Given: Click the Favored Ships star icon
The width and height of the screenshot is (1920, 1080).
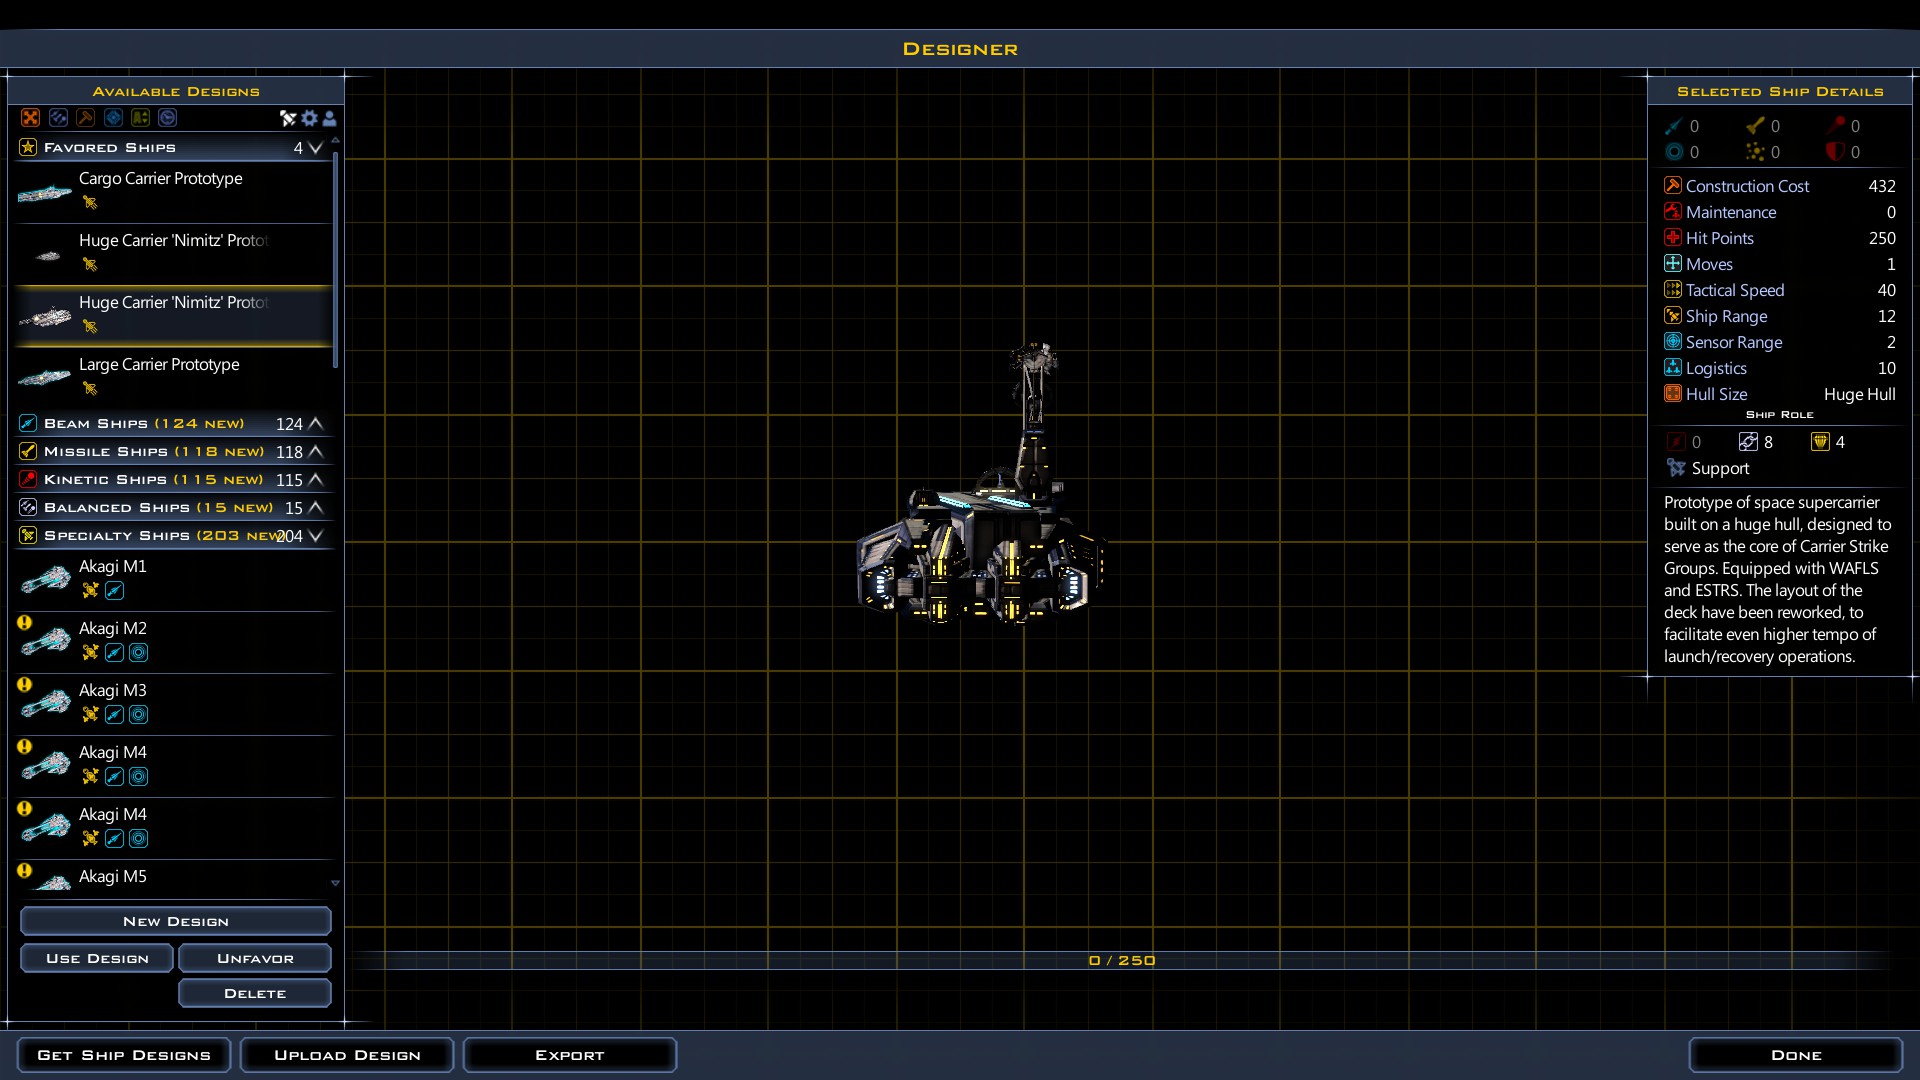Looking at the screenshot, I should click(x=28, y=147).
